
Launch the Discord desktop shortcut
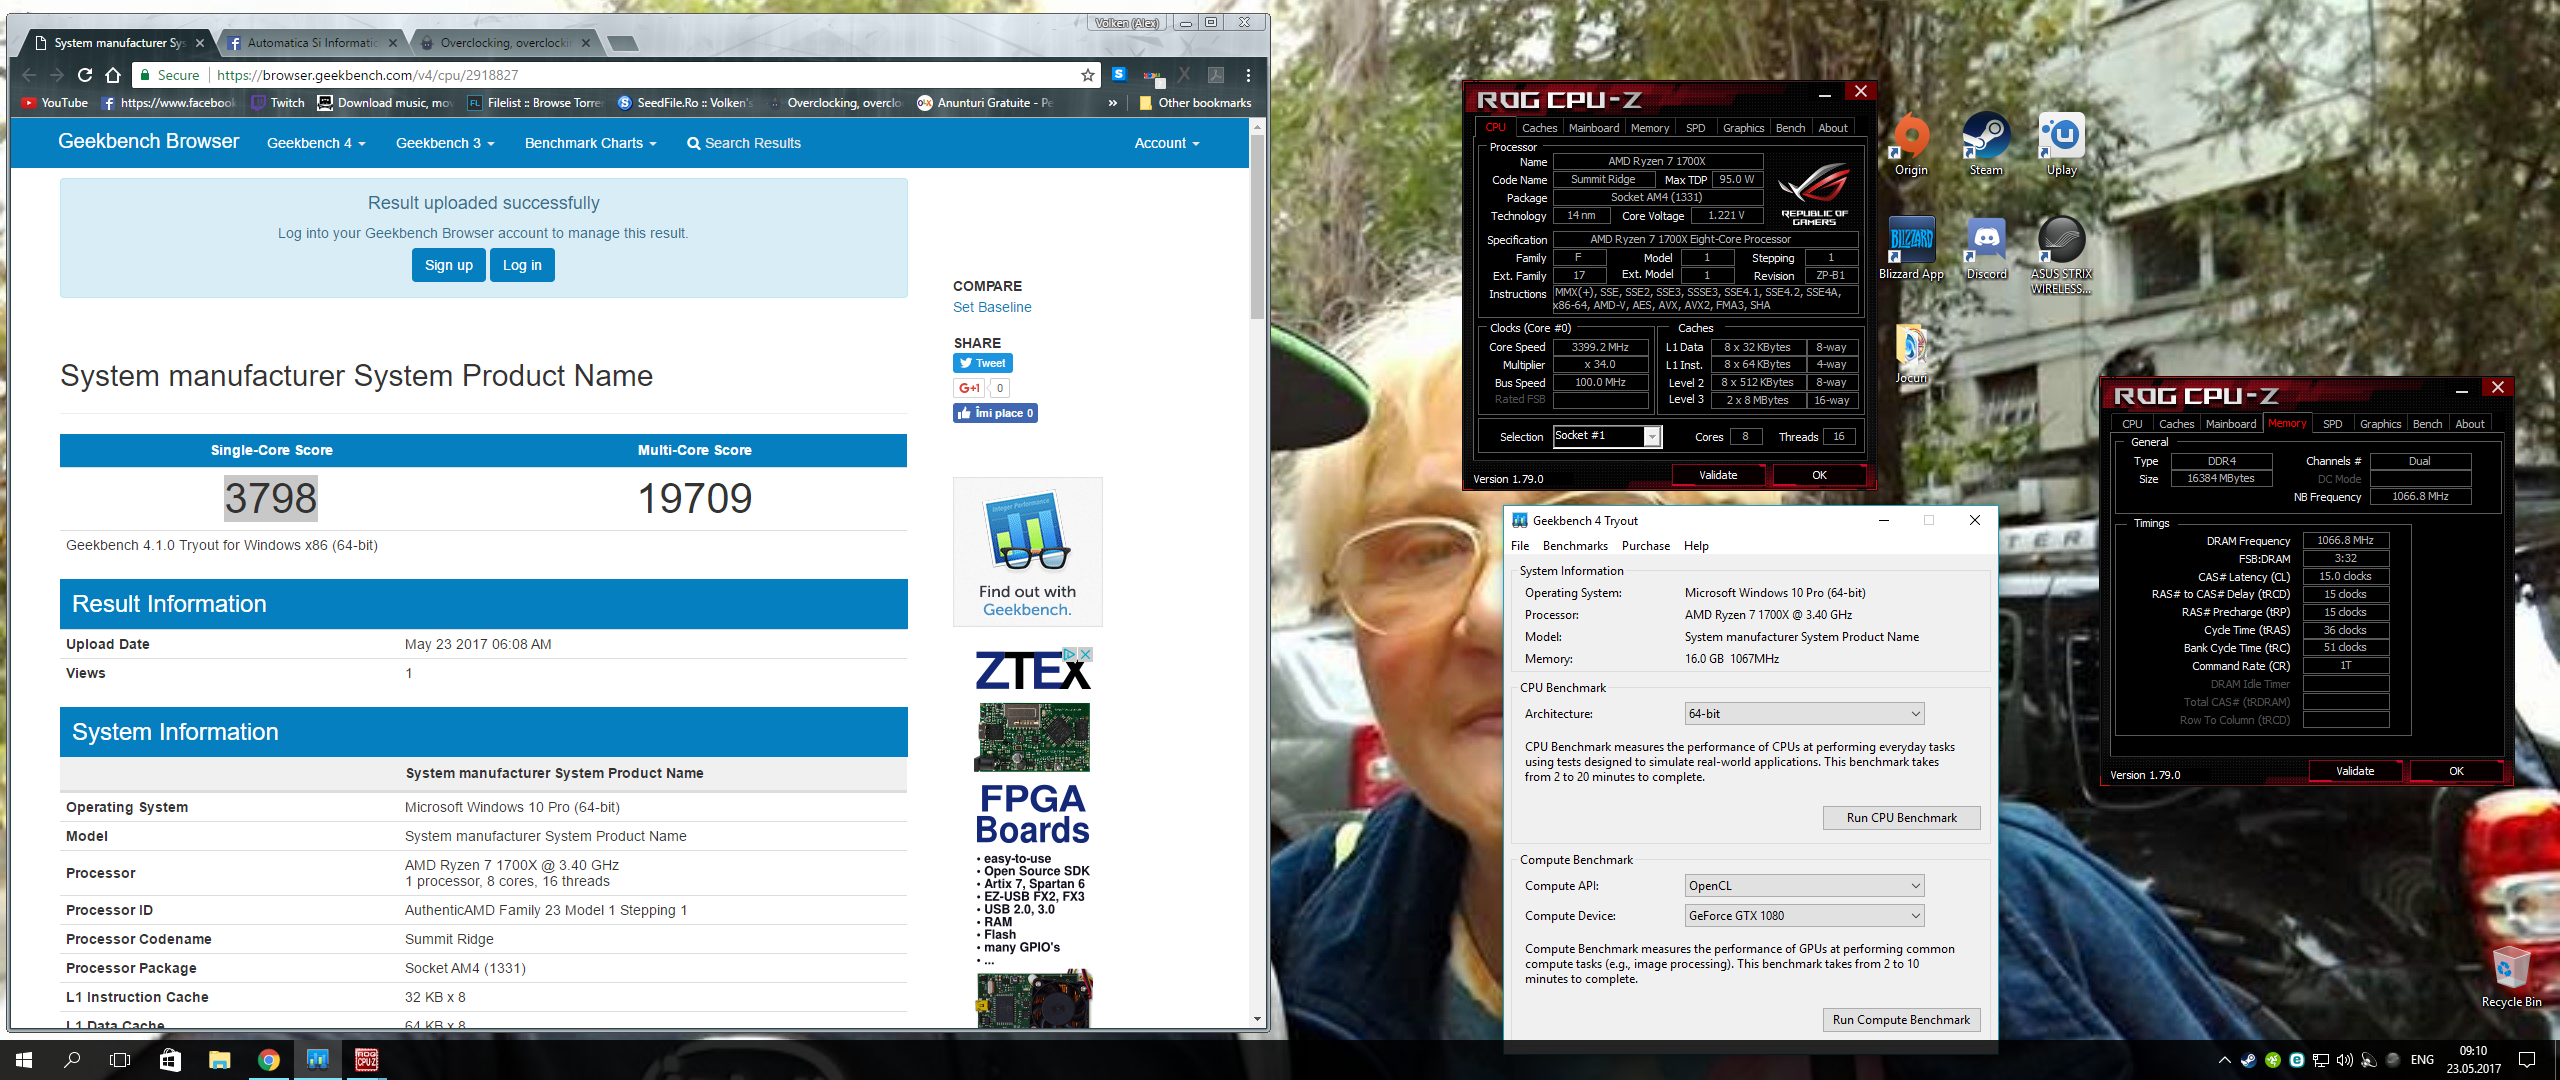[x=1986, y=249]
